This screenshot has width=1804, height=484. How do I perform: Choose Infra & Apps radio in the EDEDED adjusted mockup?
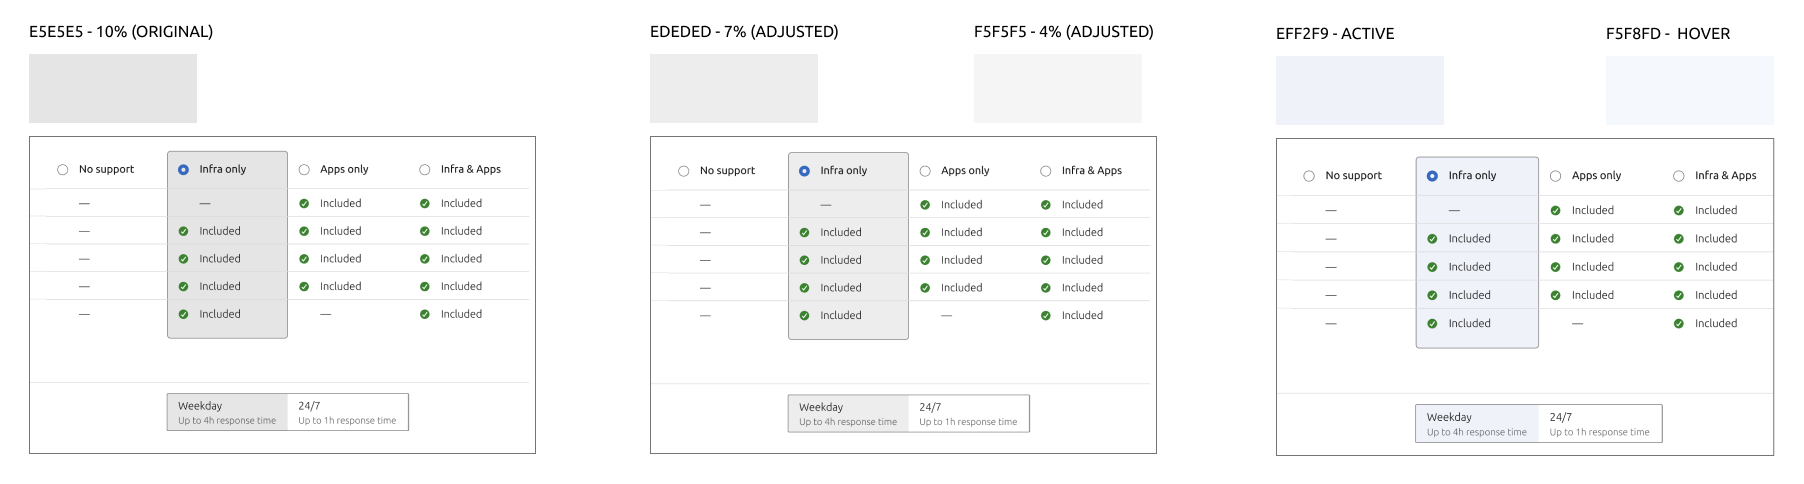coord(1046,171)
